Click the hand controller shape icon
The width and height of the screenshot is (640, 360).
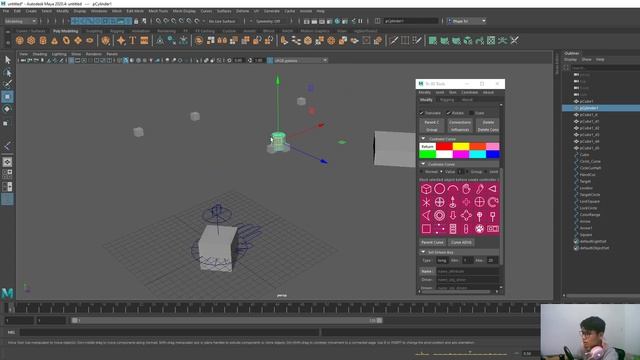(x=466, y=189)
